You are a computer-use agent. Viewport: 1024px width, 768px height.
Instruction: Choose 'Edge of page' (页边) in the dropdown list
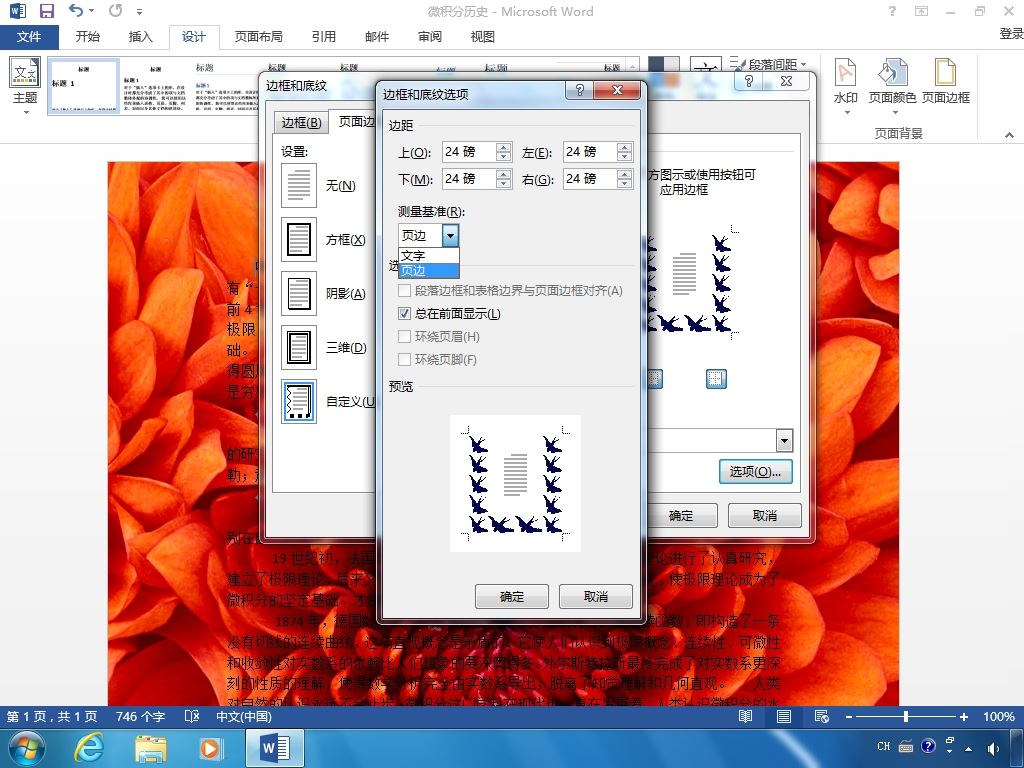coord(429,270)
